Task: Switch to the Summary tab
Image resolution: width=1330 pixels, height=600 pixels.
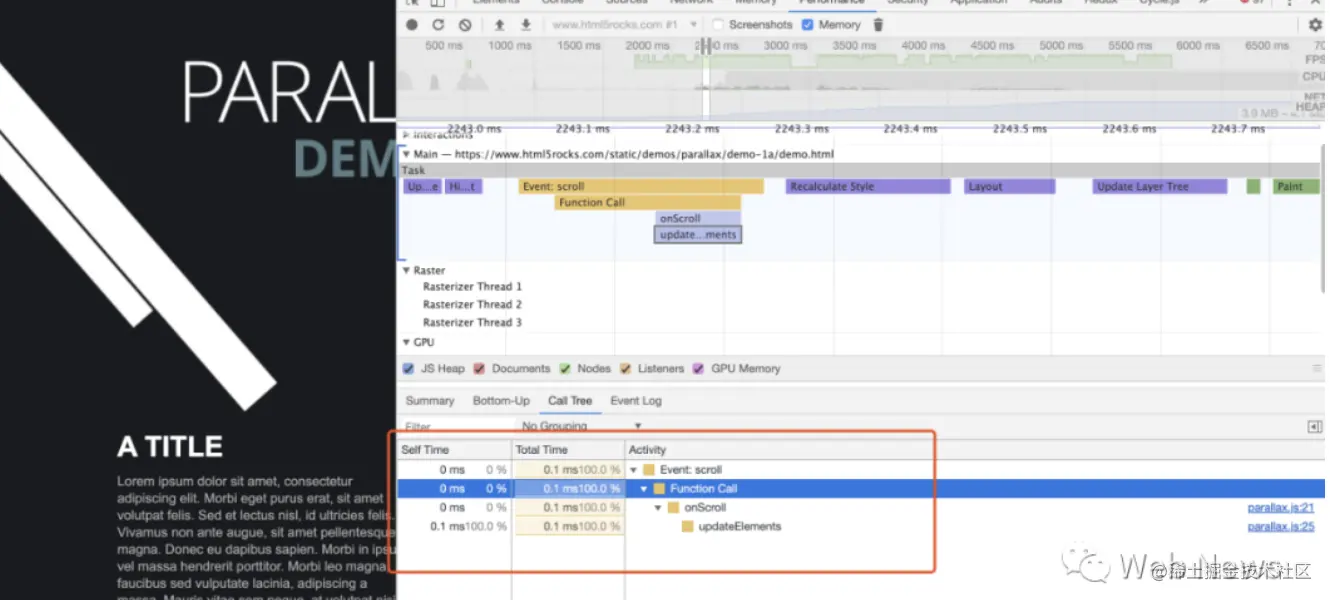Action: click(430, 401)
